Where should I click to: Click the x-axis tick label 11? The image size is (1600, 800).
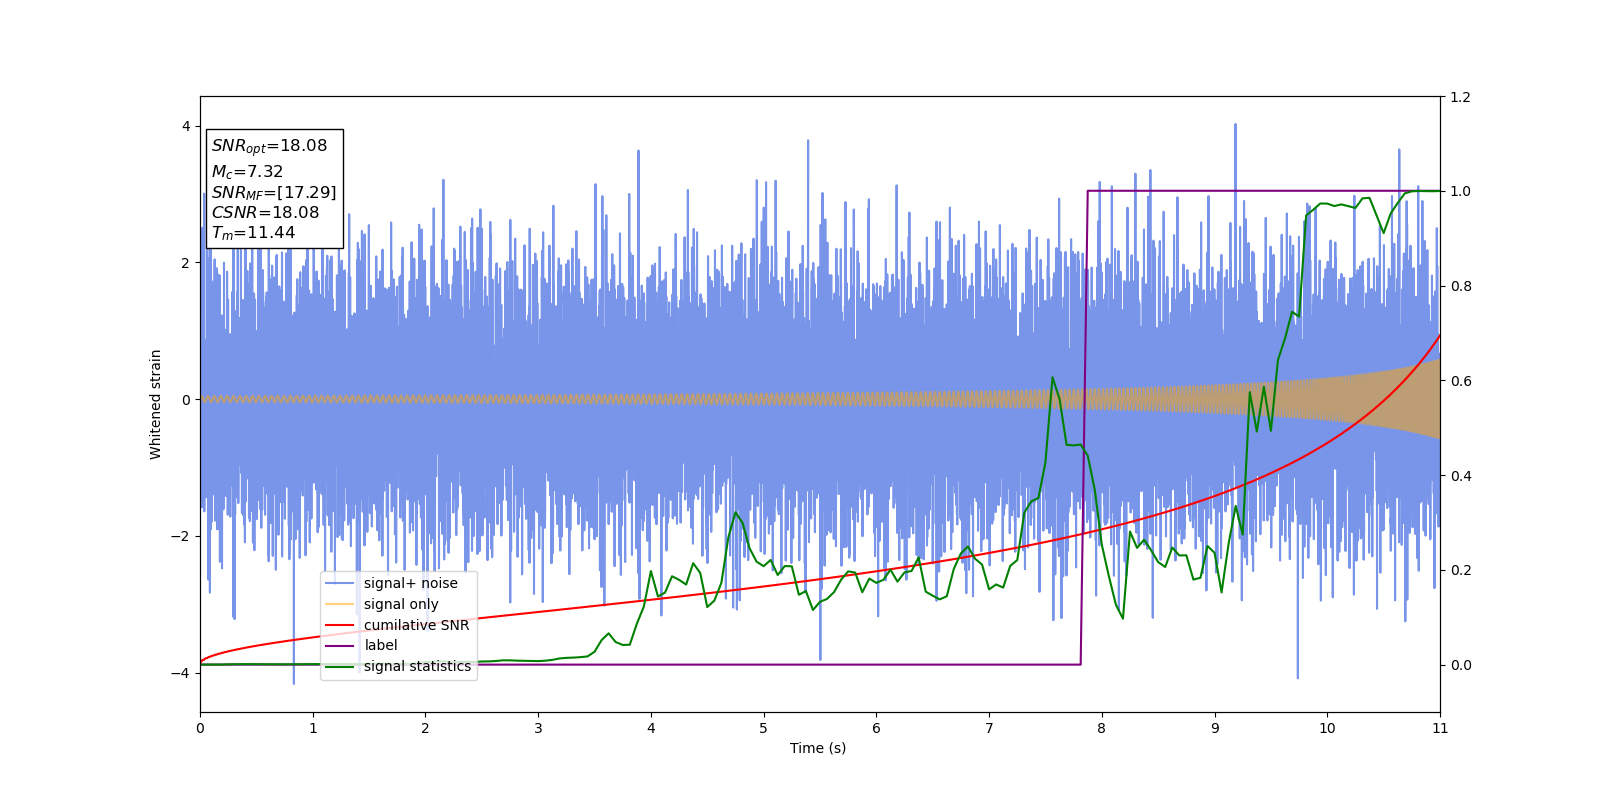(1440, 728)
